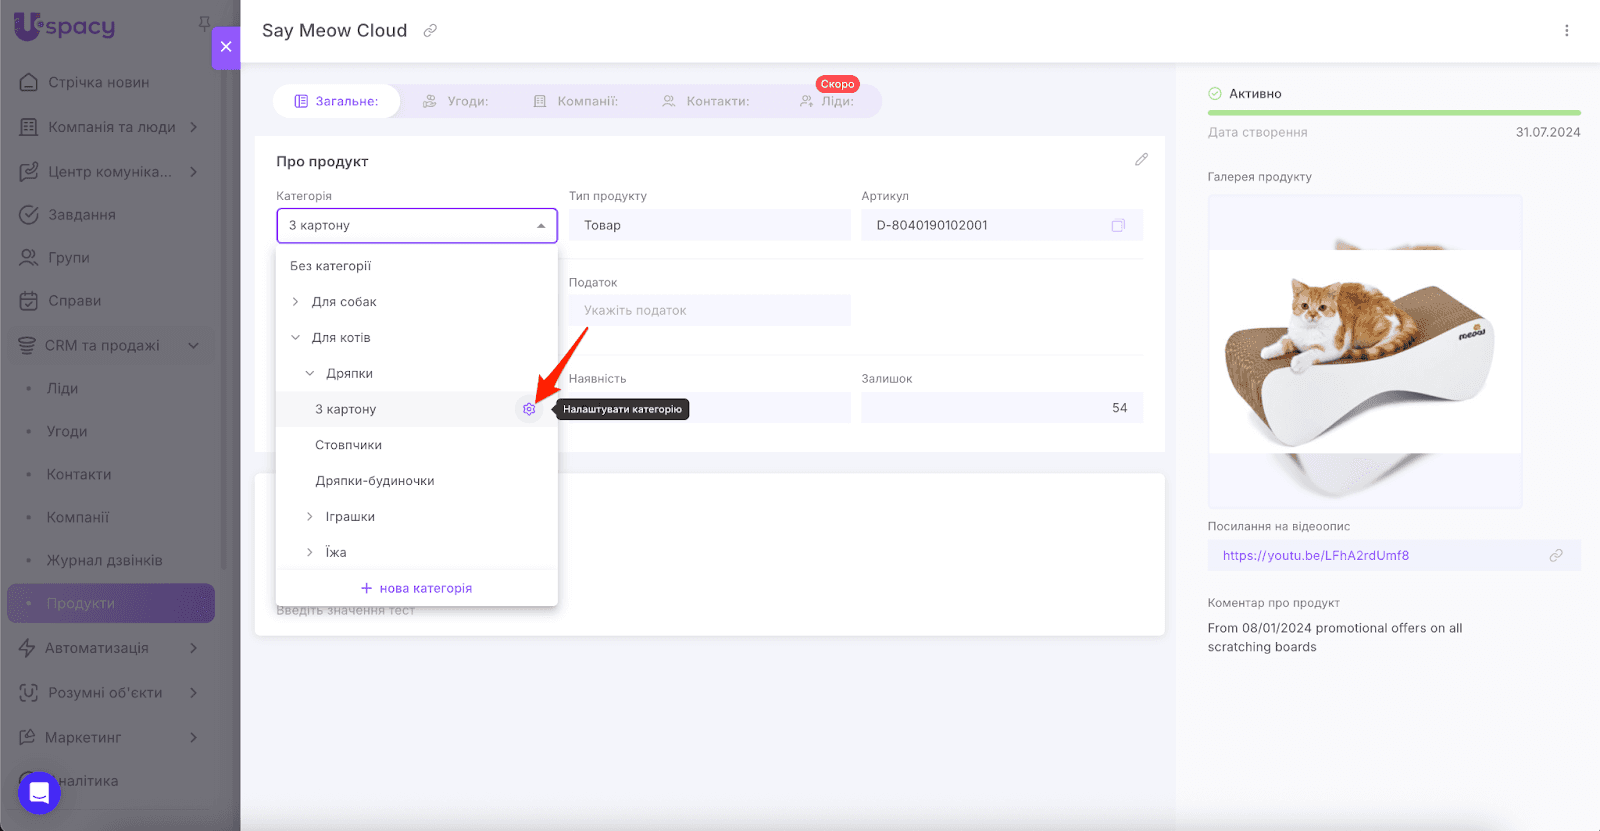This screenshot has width=1600, height=831.
Task: Close the product panel with the purple X
Action: [x=226, y=47]
